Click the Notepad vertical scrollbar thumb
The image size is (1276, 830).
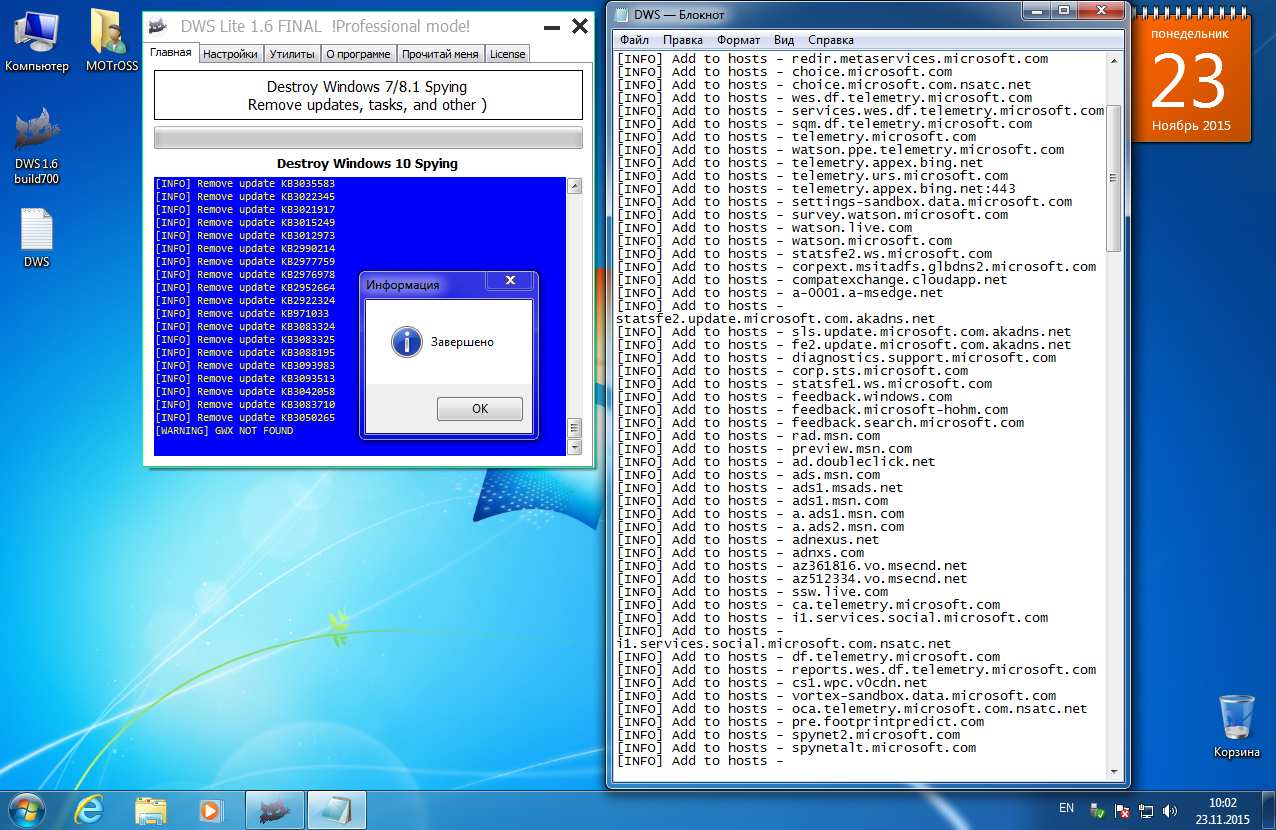point(1113,178)
